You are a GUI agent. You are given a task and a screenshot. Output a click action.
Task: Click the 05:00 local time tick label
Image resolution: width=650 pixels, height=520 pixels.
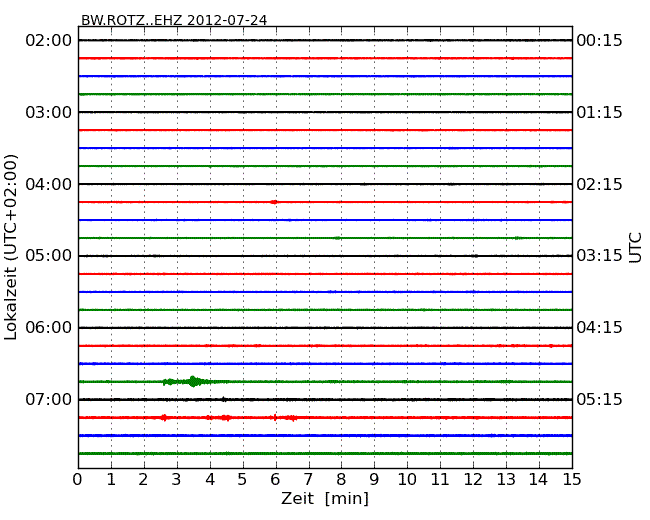click(x=49, y=255)
